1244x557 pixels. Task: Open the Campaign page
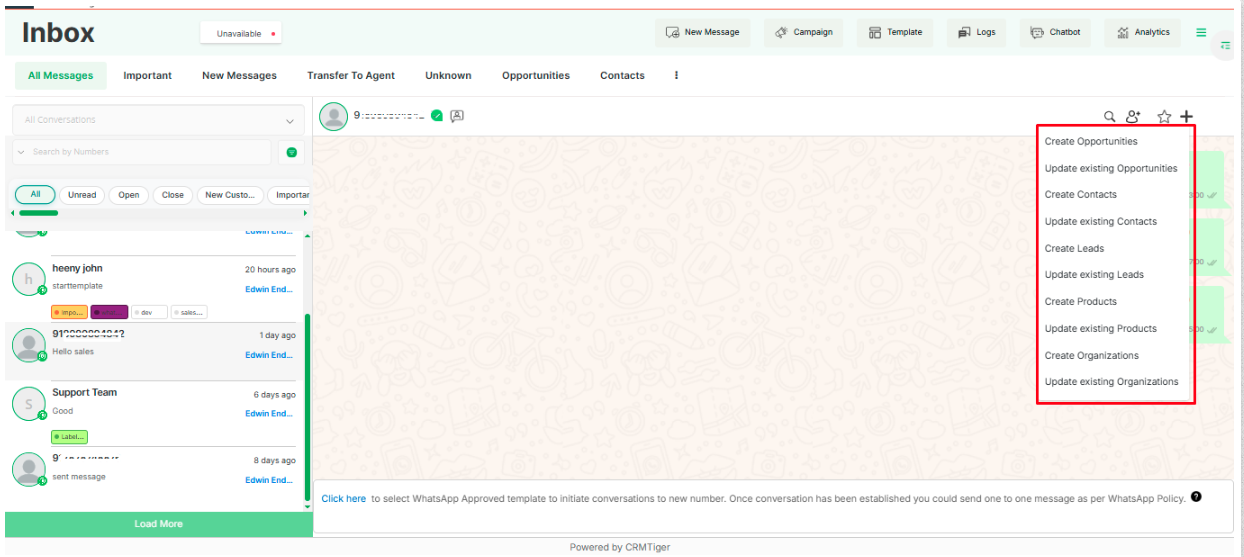[x=804, y=32]
